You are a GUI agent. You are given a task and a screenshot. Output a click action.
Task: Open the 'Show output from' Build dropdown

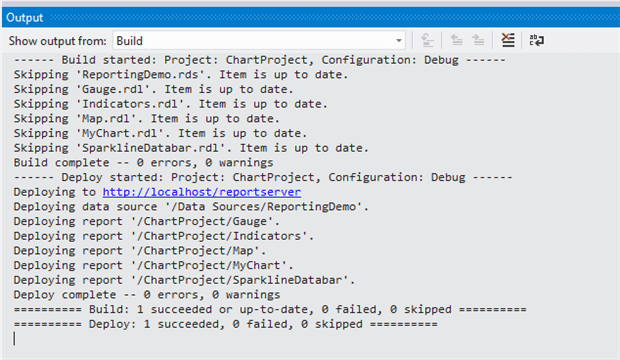(259, 40)
